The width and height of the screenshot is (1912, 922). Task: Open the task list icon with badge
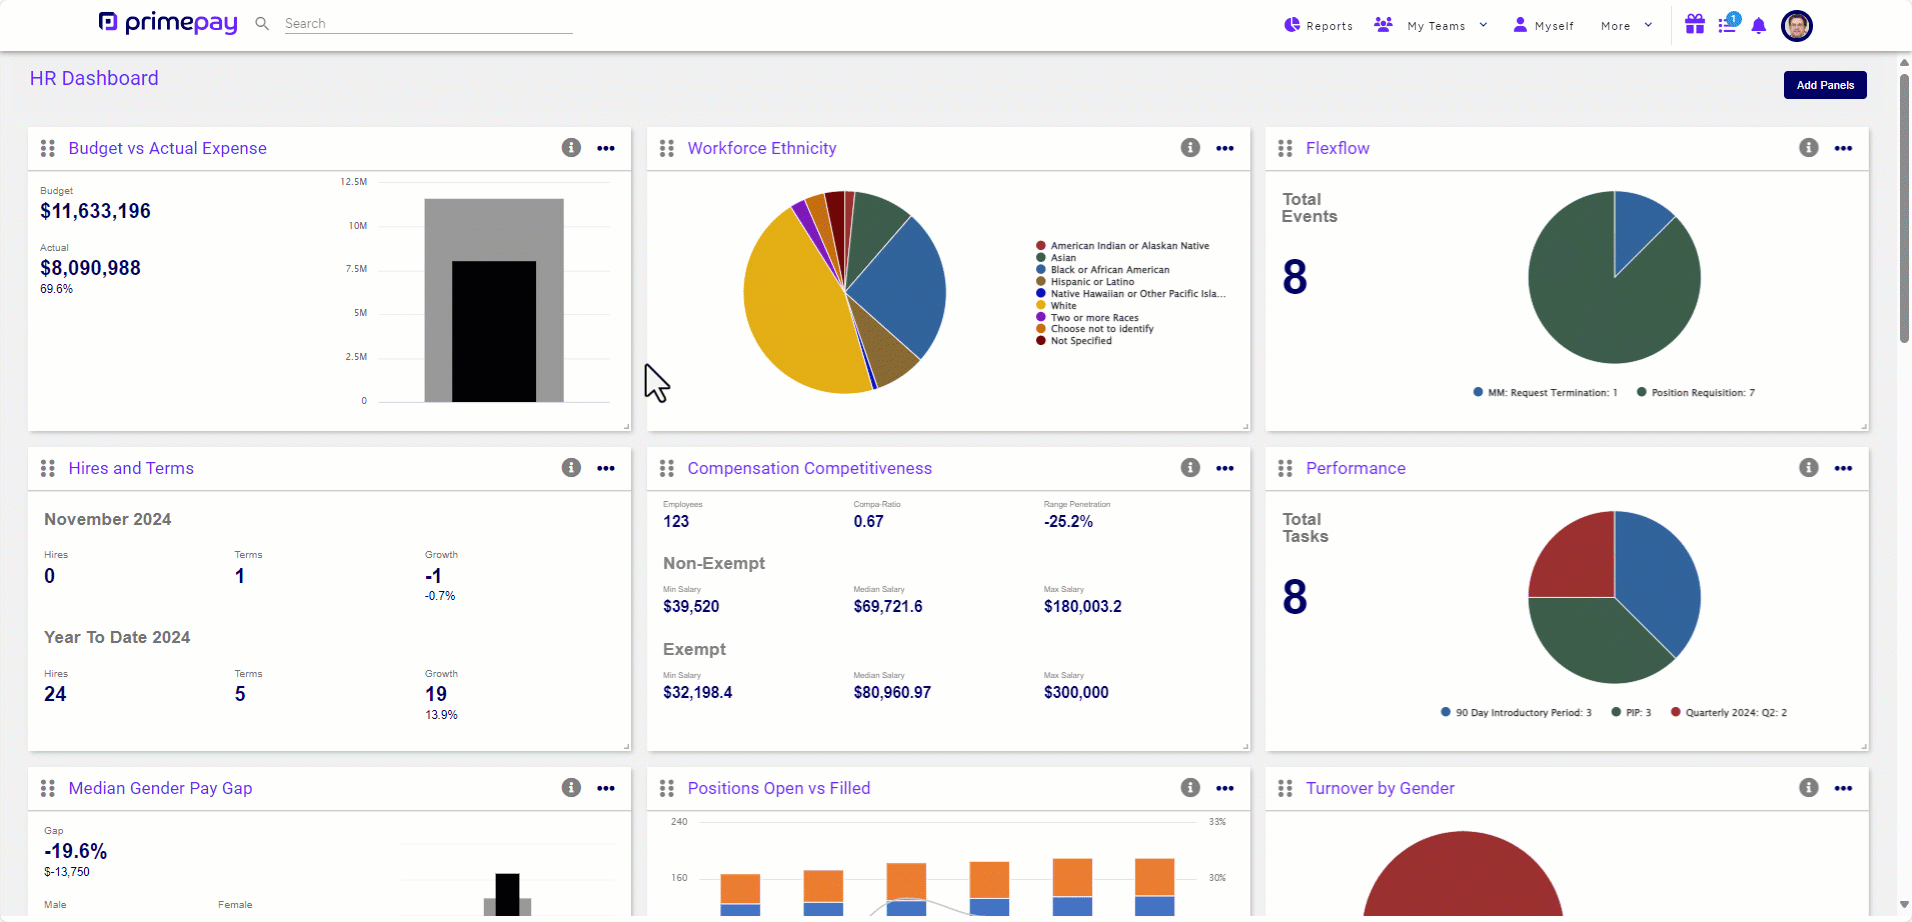point(1728,24)
